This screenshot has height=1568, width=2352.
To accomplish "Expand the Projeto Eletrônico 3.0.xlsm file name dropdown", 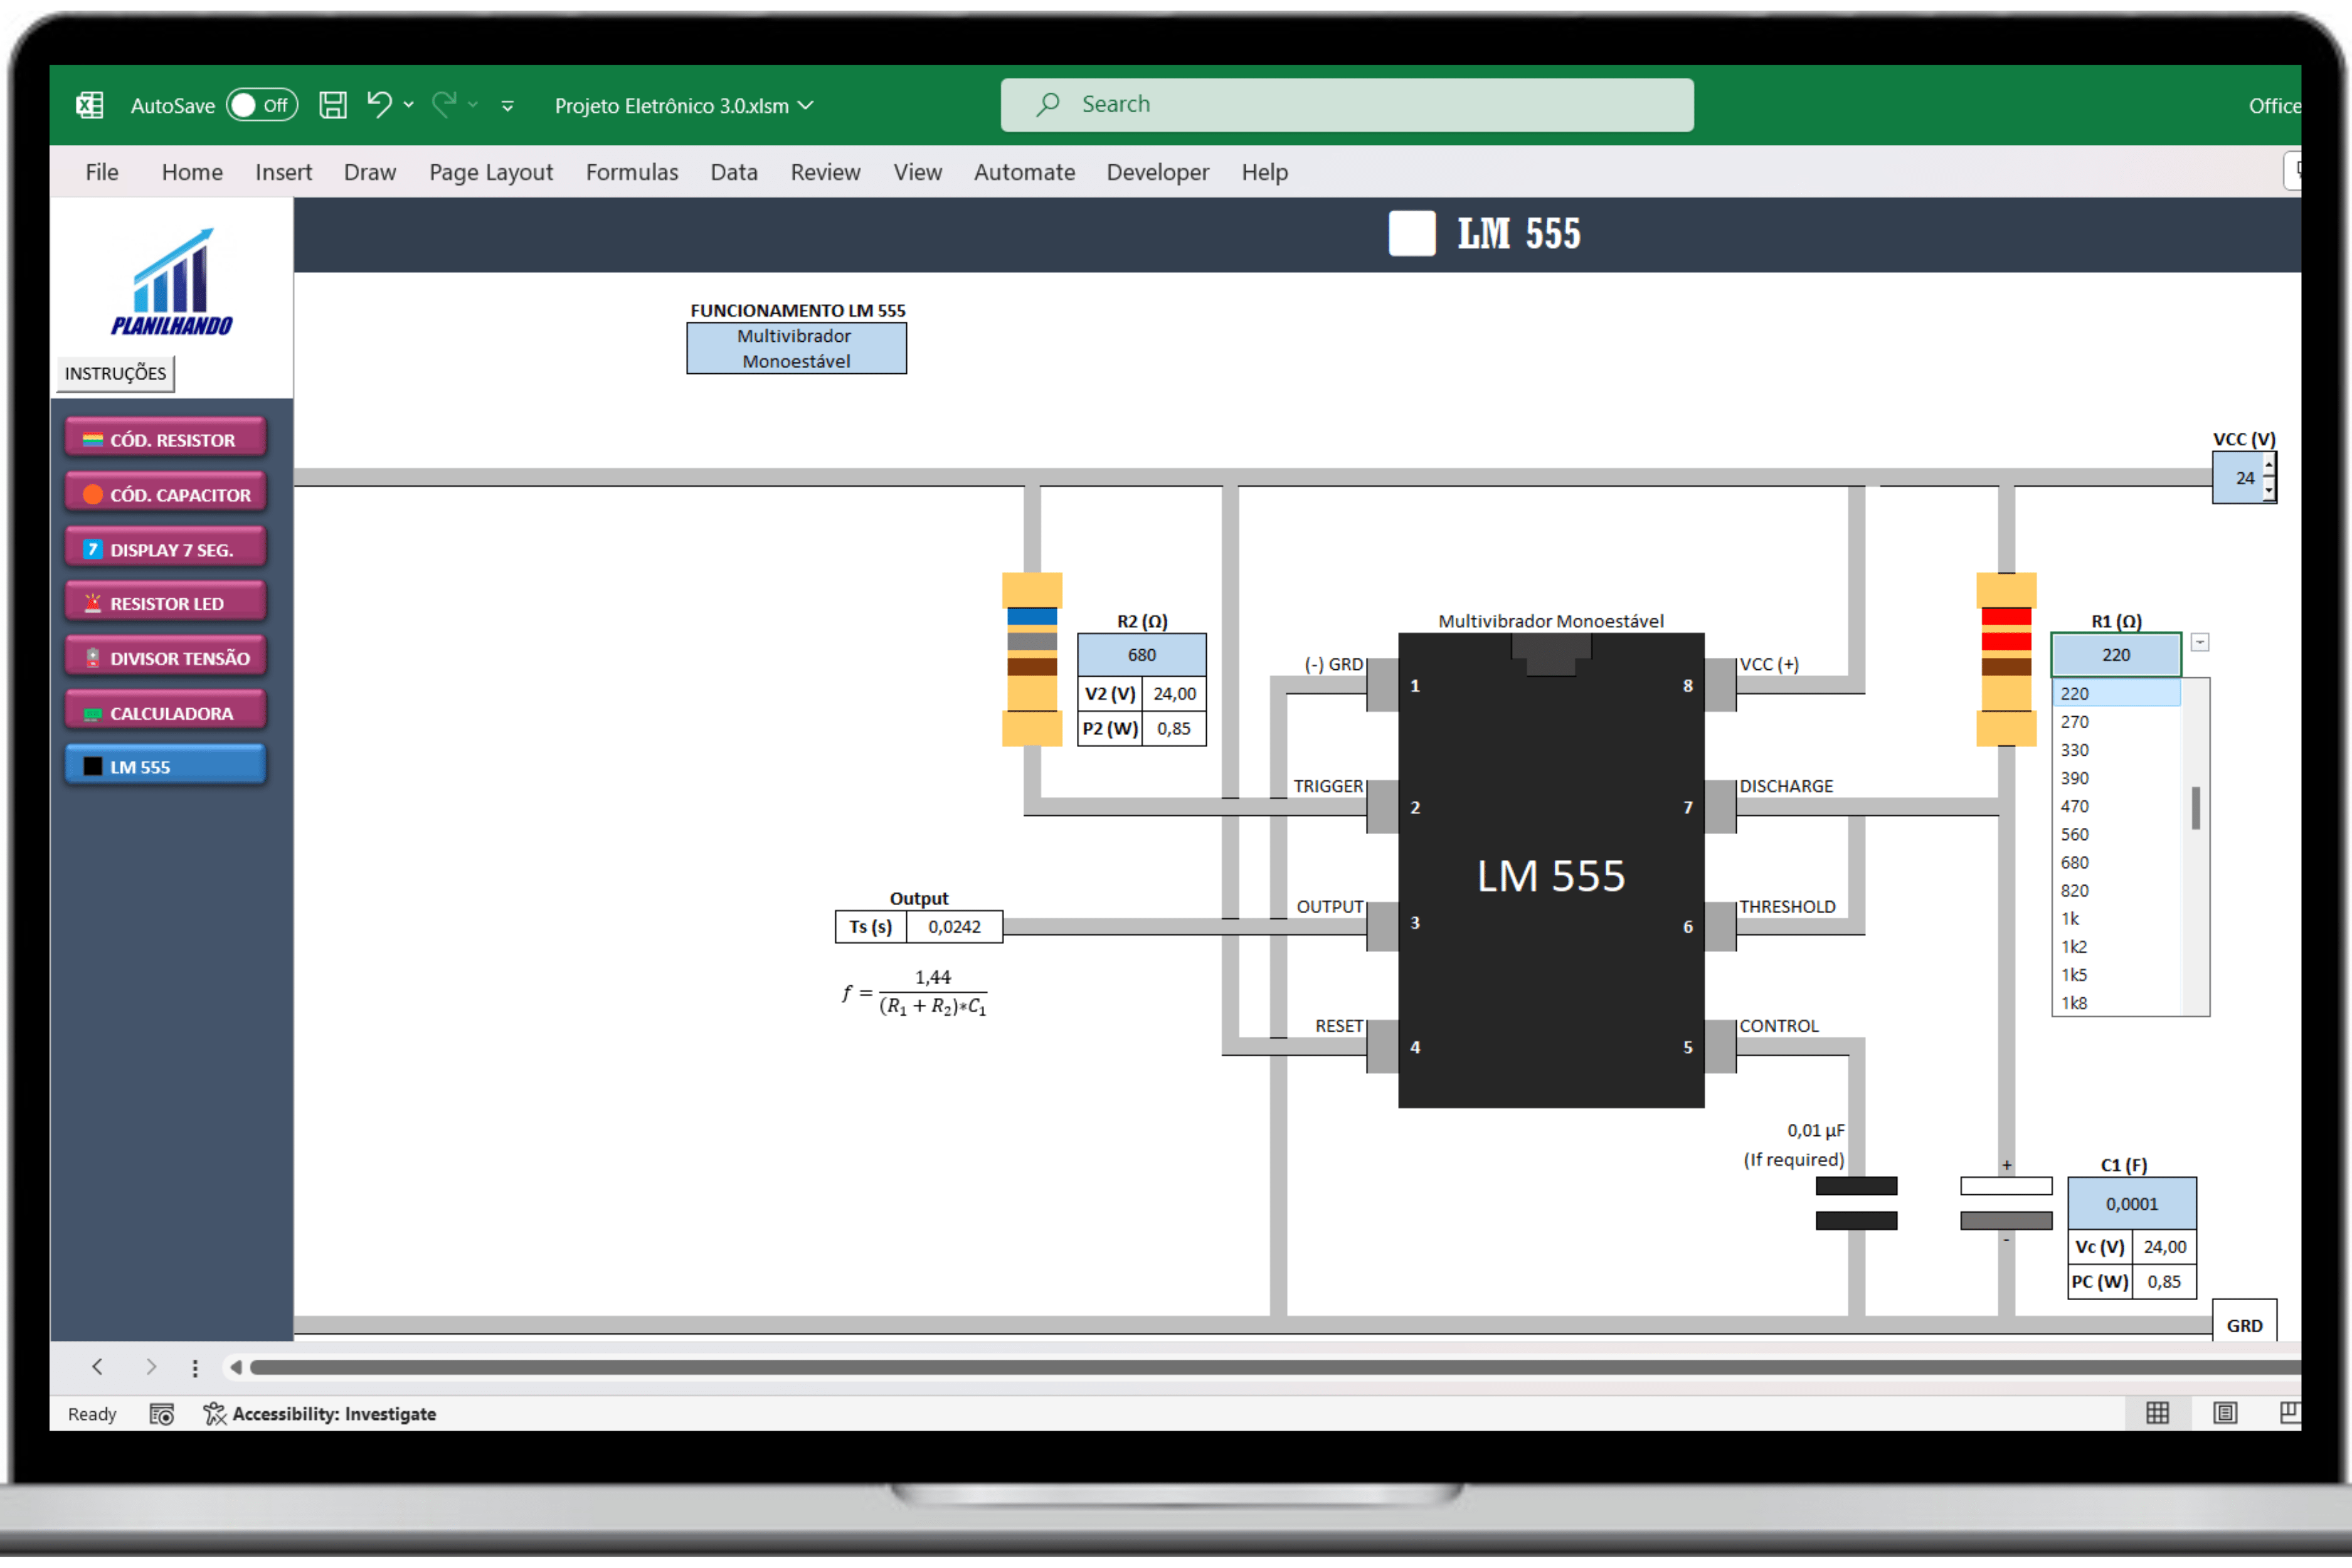I will [x=806, y=106].
